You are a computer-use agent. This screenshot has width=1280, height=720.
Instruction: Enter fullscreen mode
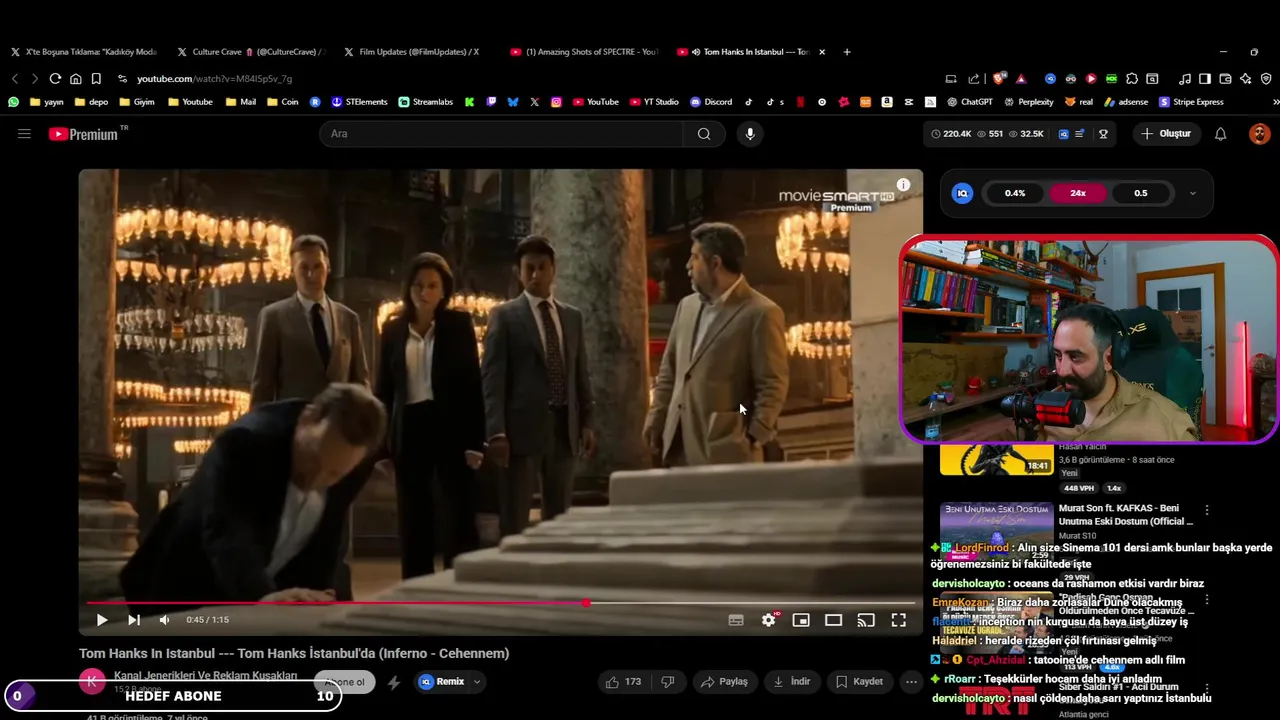[899, 620]
